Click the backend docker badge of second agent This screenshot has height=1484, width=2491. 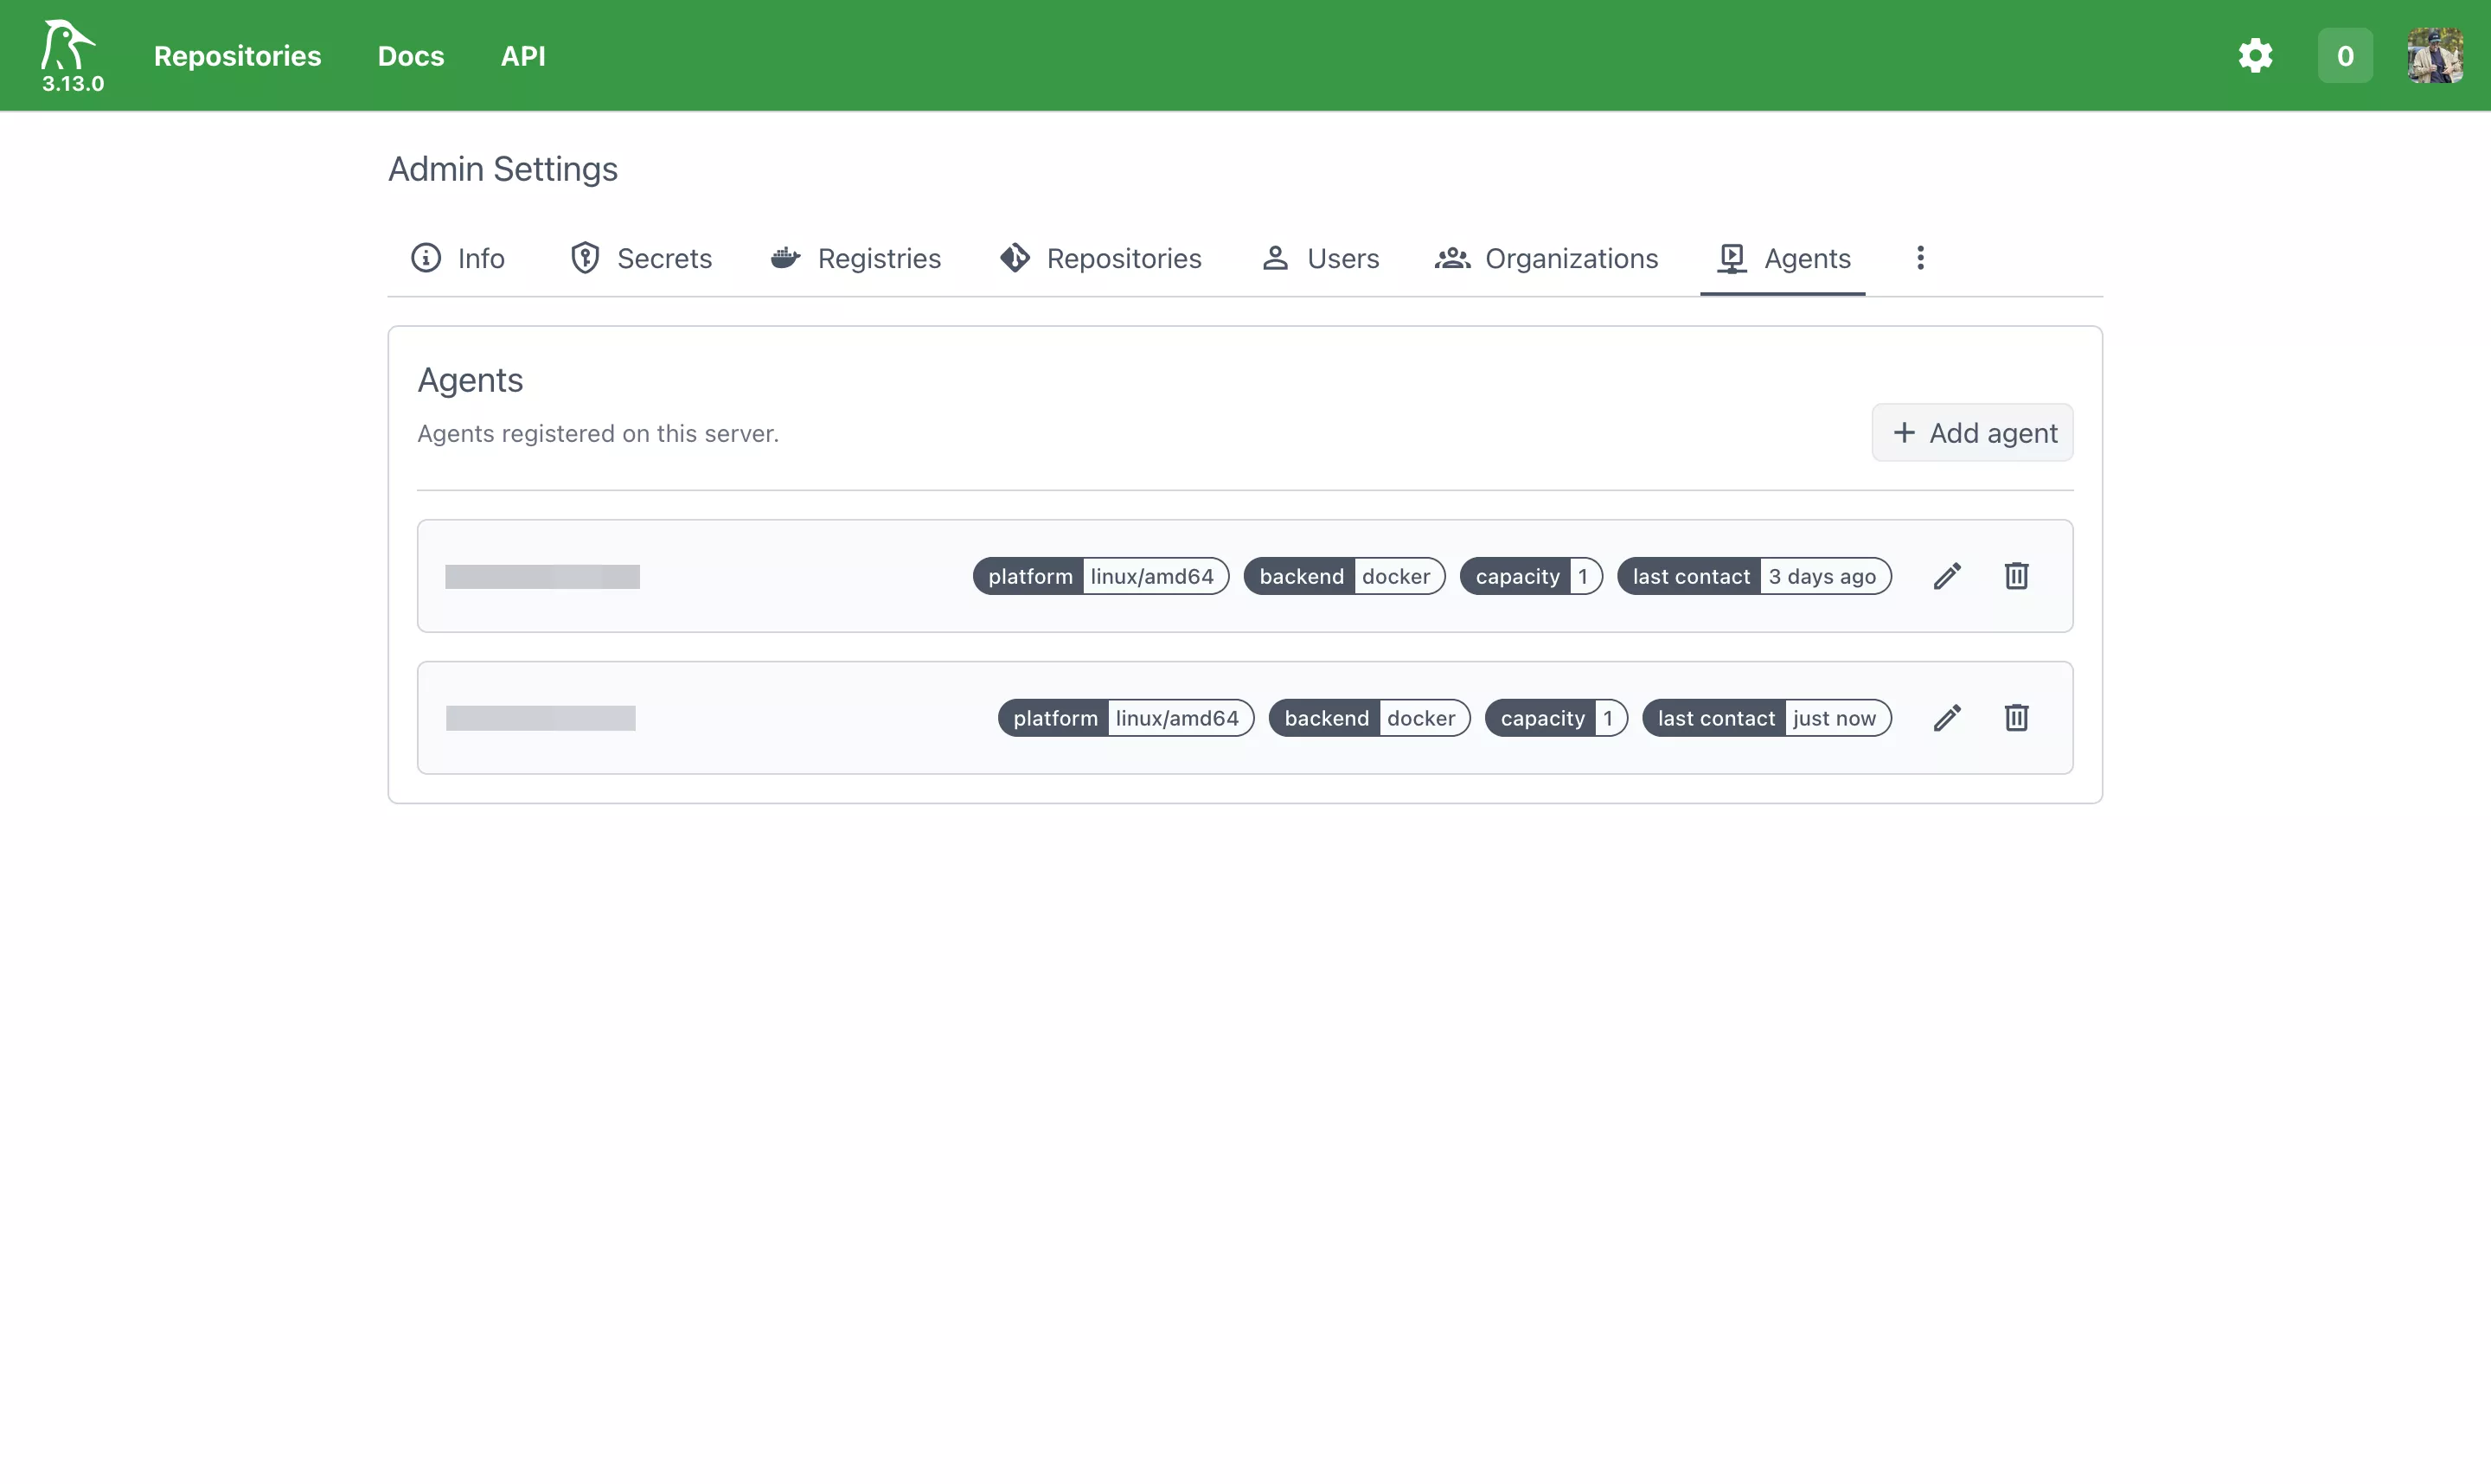tap(1370, 718)
